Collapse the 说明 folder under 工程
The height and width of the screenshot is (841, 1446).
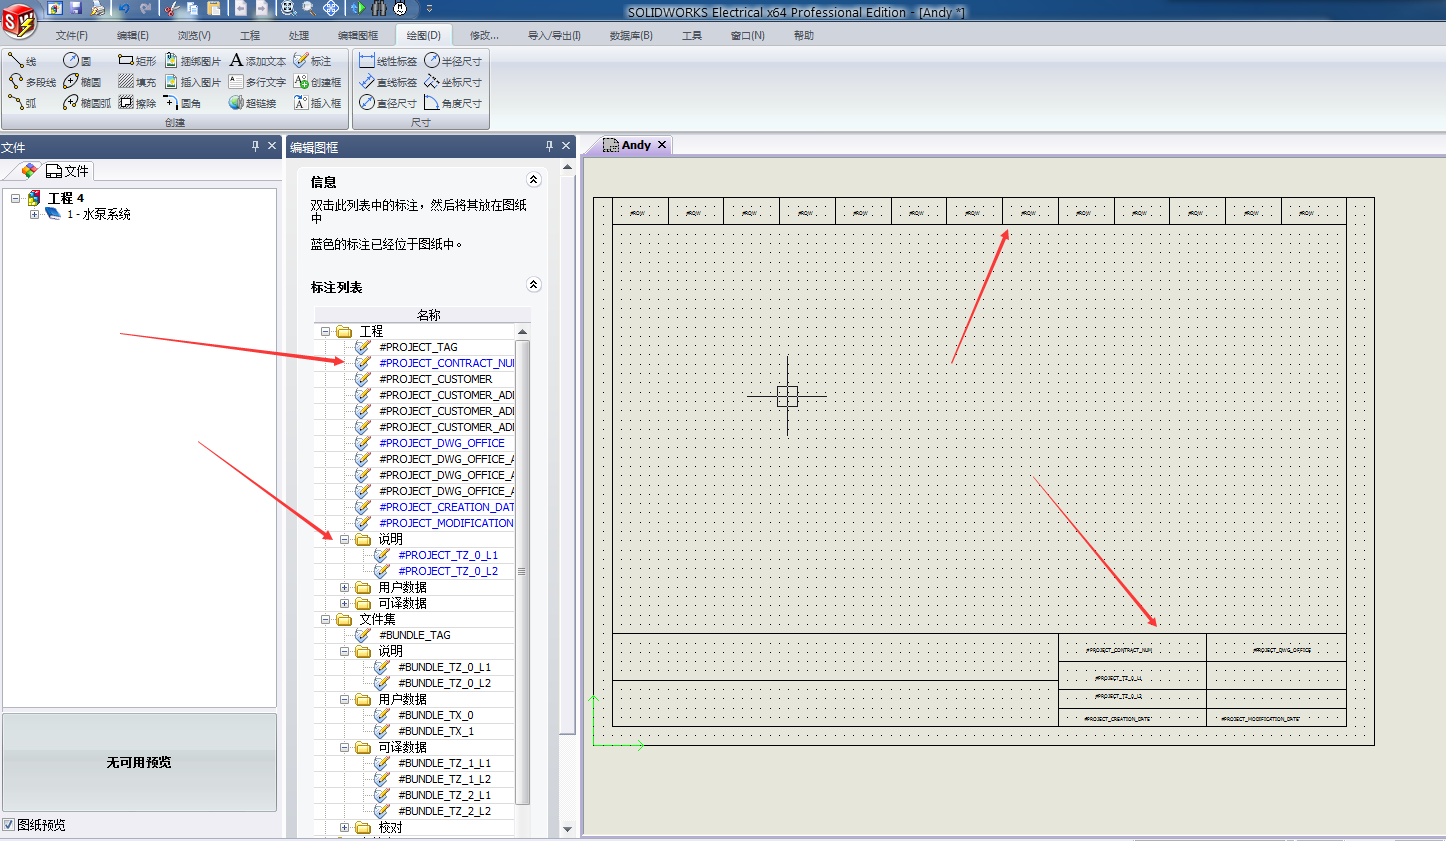tap(344, 539)
